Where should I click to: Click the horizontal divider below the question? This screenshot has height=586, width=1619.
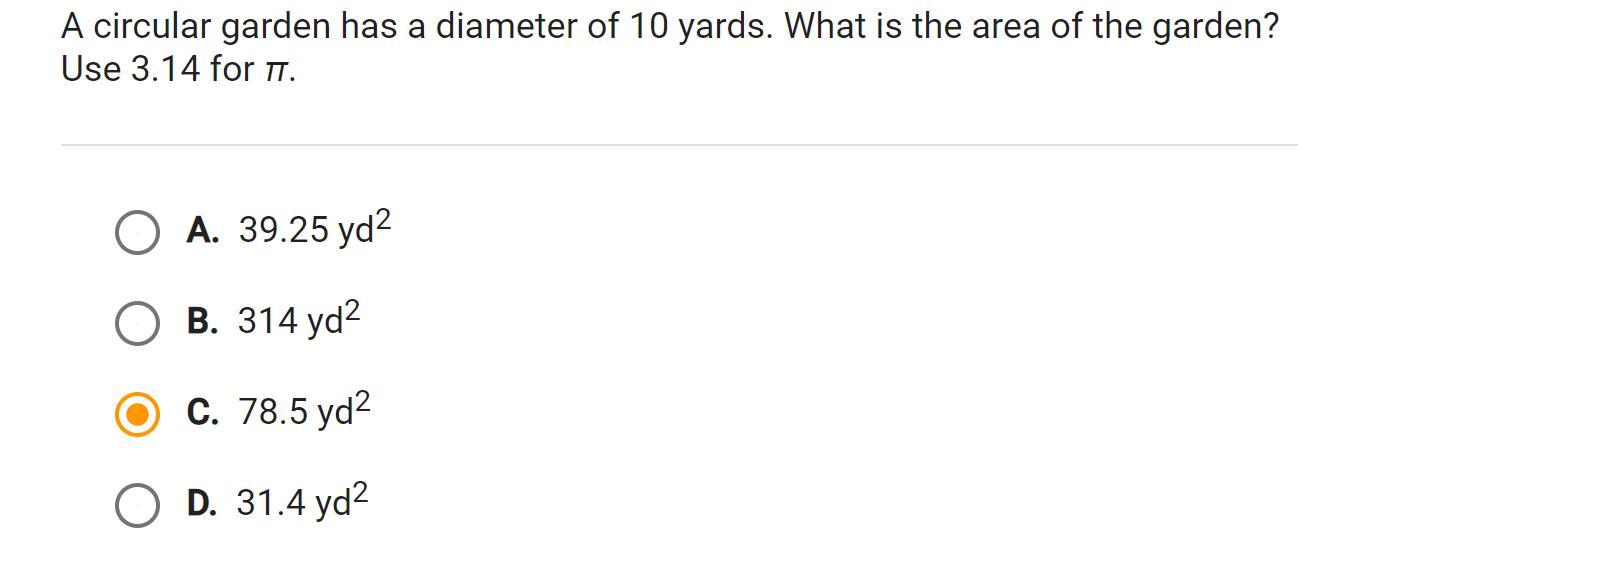coord(679,145)
